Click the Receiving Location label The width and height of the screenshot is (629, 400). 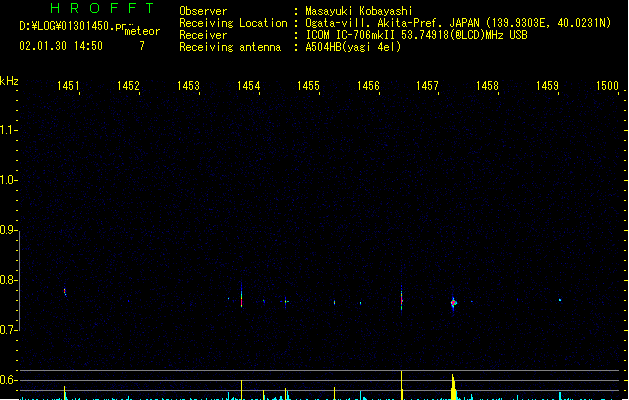tap(233, 23)
